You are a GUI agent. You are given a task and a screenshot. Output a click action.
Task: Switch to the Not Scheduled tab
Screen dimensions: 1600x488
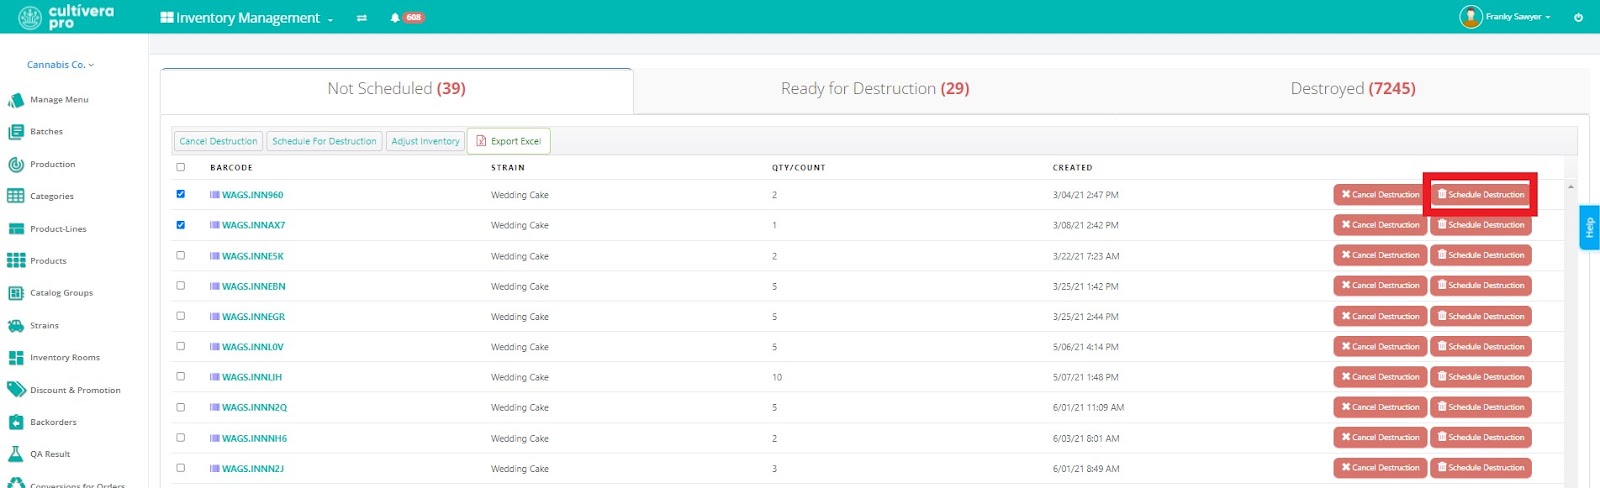pos(397,89)
